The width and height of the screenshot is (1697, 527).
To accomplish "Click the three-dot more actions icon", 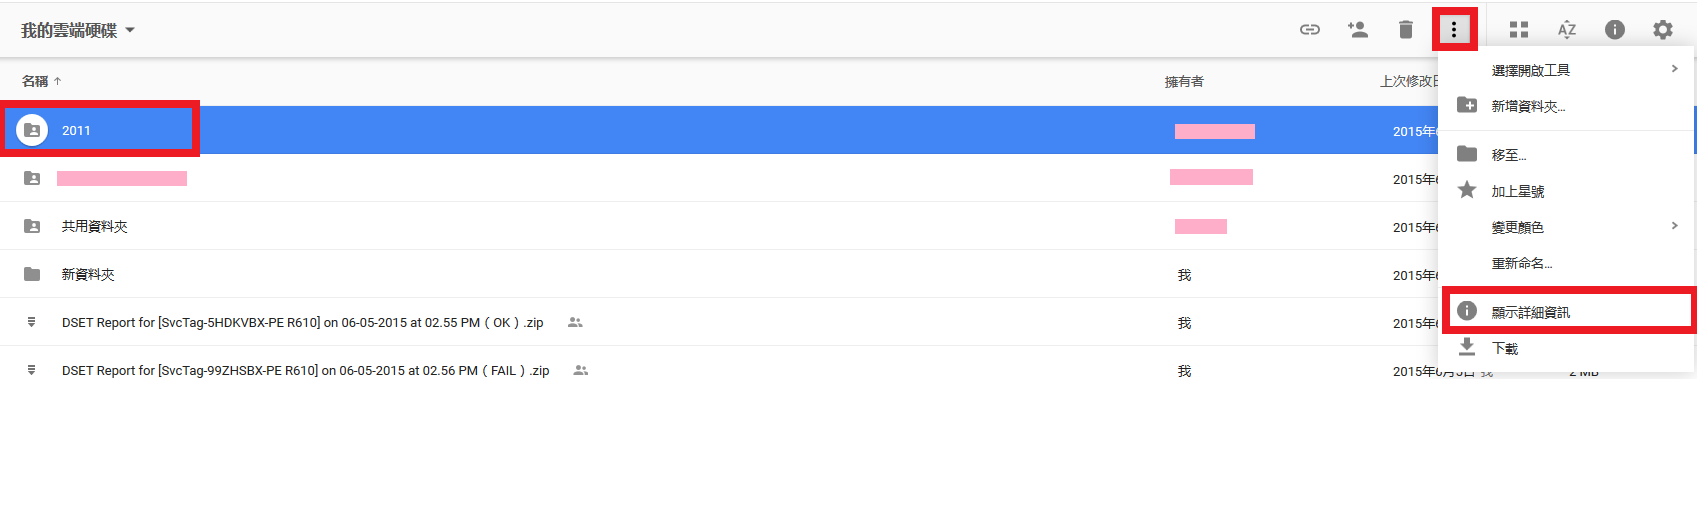I will [1454, 30].
